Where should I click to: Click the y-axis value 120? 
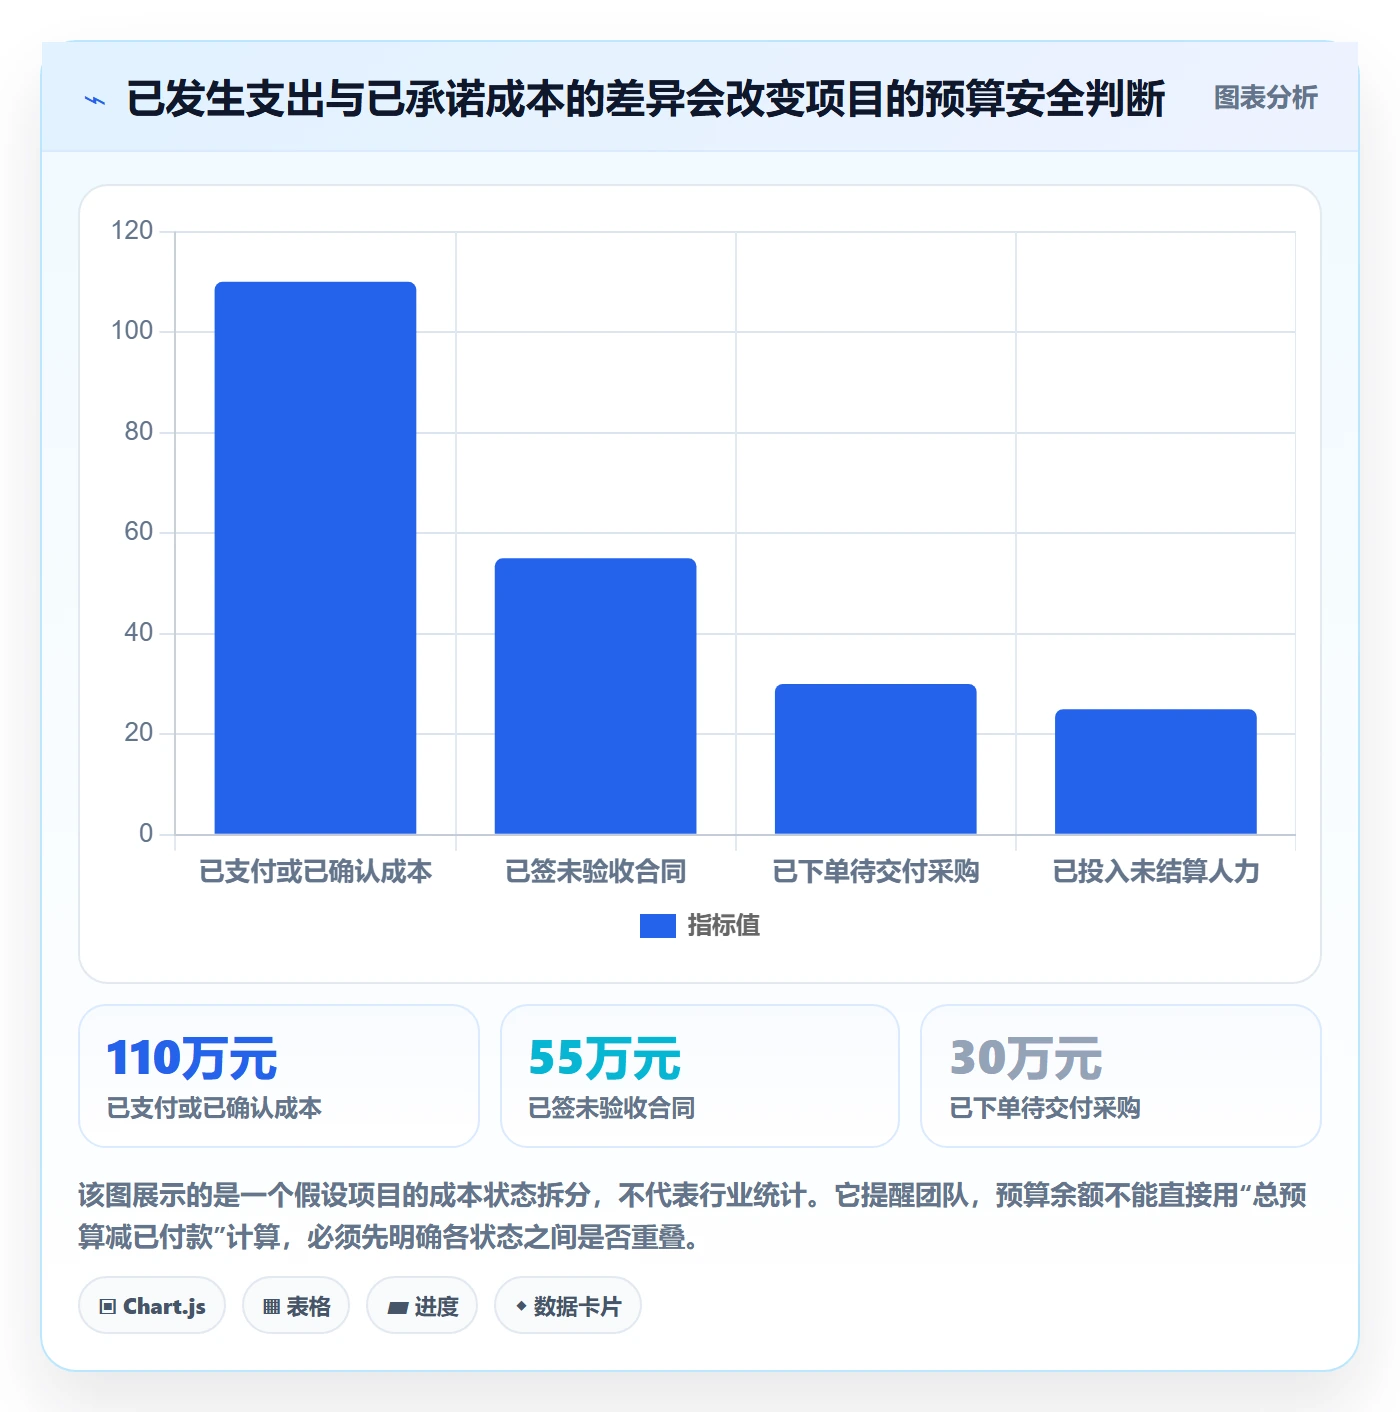click(x=132, y=231)
